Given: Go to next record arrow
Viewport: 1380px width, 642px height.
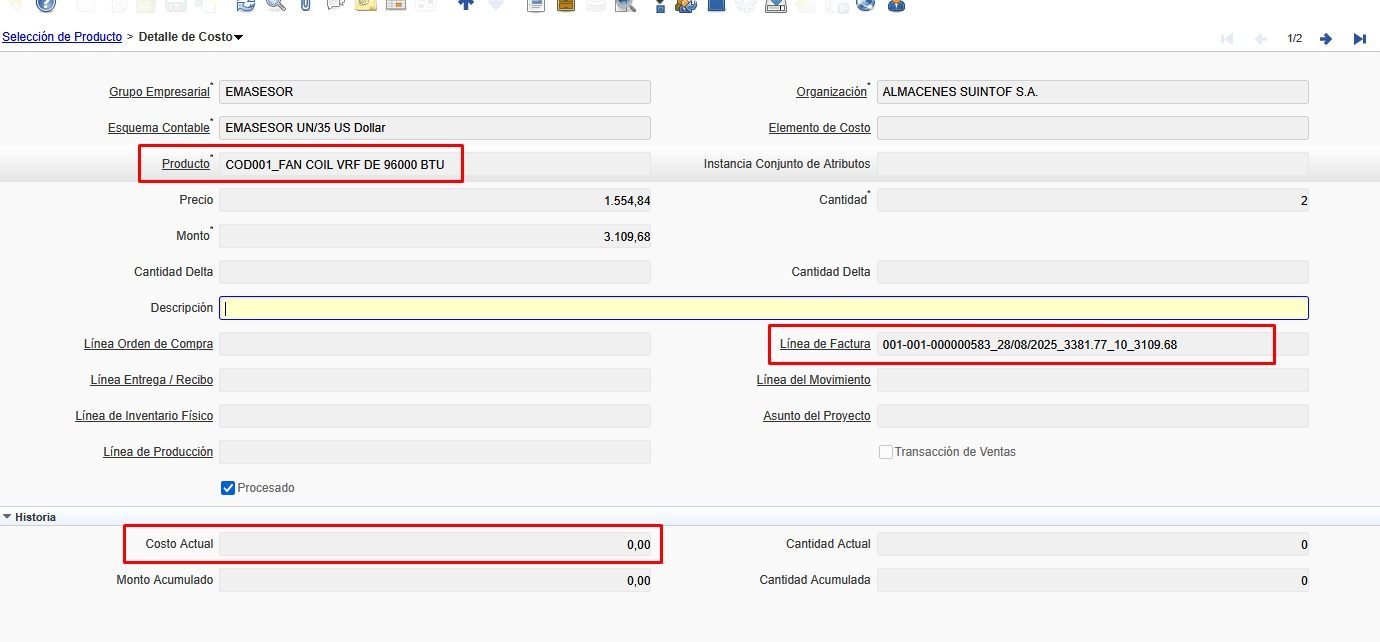Looking at the screenshot, I should pos(1326,39).
